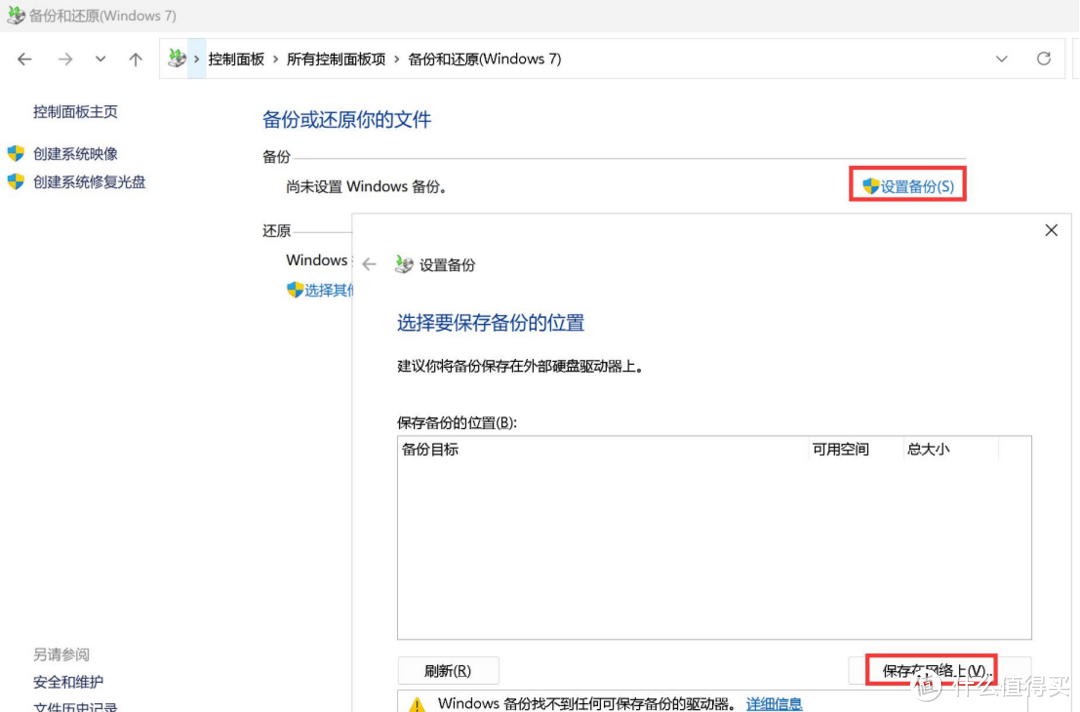Click the warning icon next to the drive message
The width and height of the screenshot is (1080, 712).
[x=414, y=702]
